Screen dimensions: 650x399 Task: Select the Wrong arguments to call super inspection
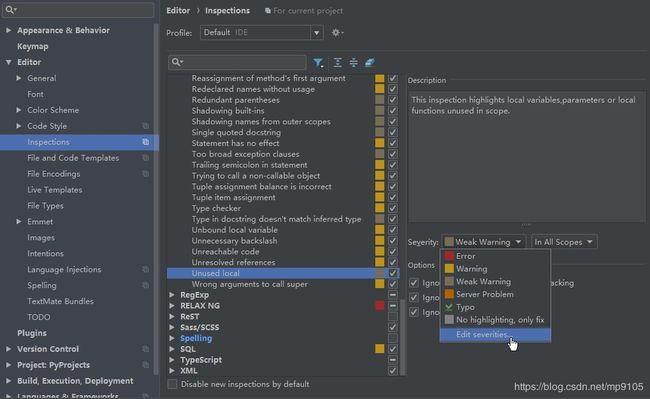coord(250,284)
